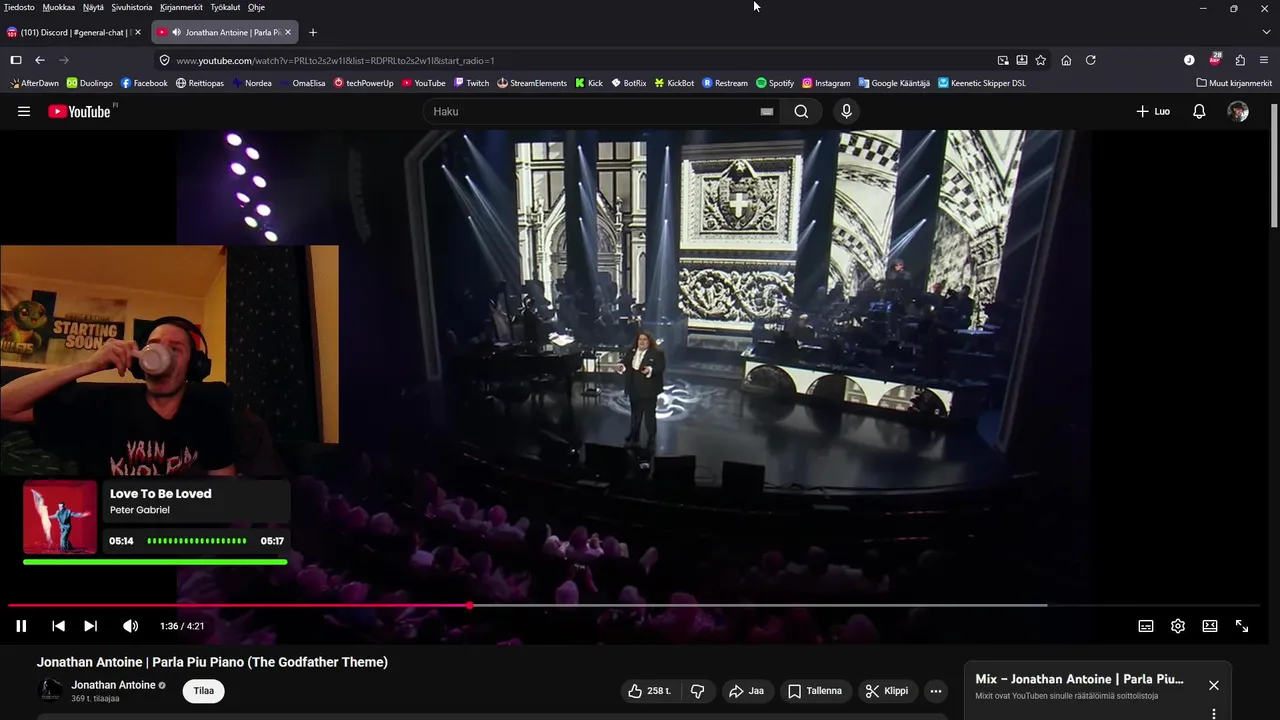Subscribe with the Tilaa button
Viewport: 1280px width, 720px height.
point(204,691)
